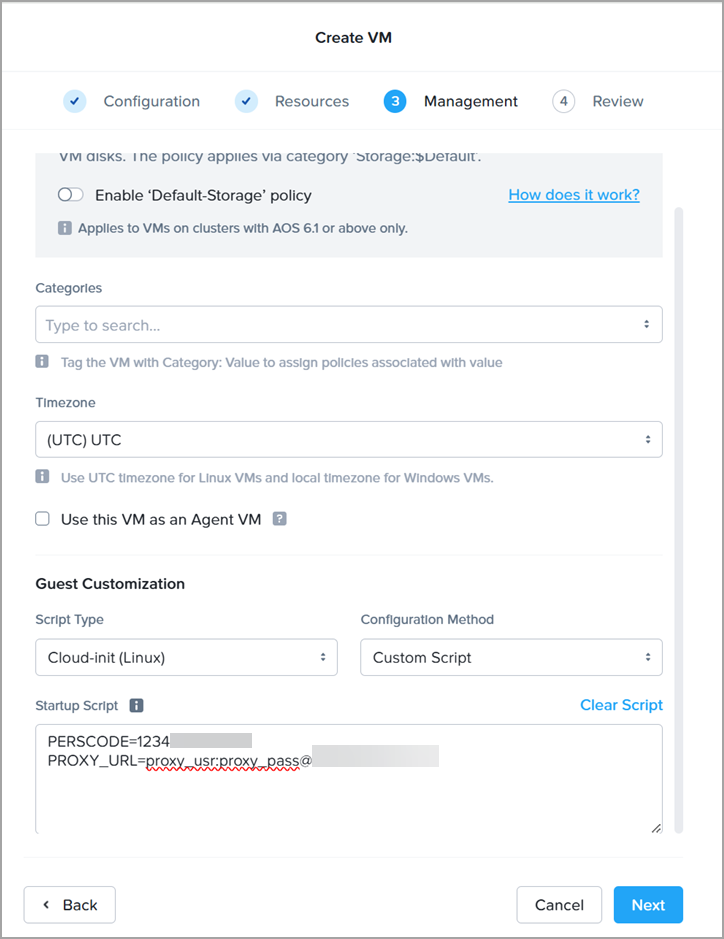This screenshot has height=939, width=724.
Task: Click the Startup Script info icon
Action: (137, 705)
